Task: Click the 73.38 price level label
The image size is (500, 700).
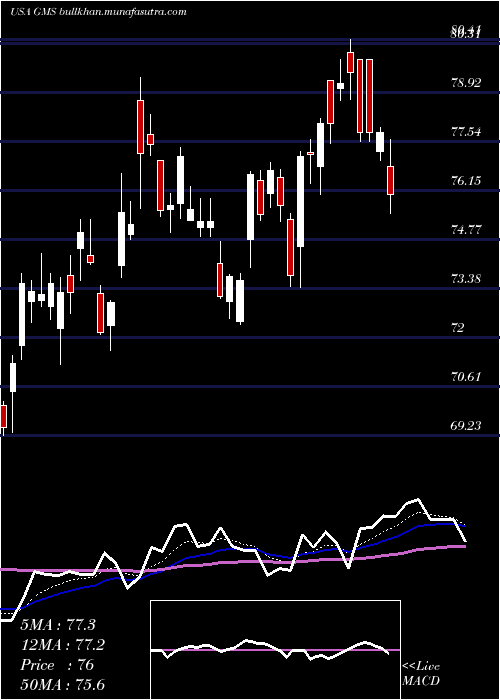Action: point(467,279)
